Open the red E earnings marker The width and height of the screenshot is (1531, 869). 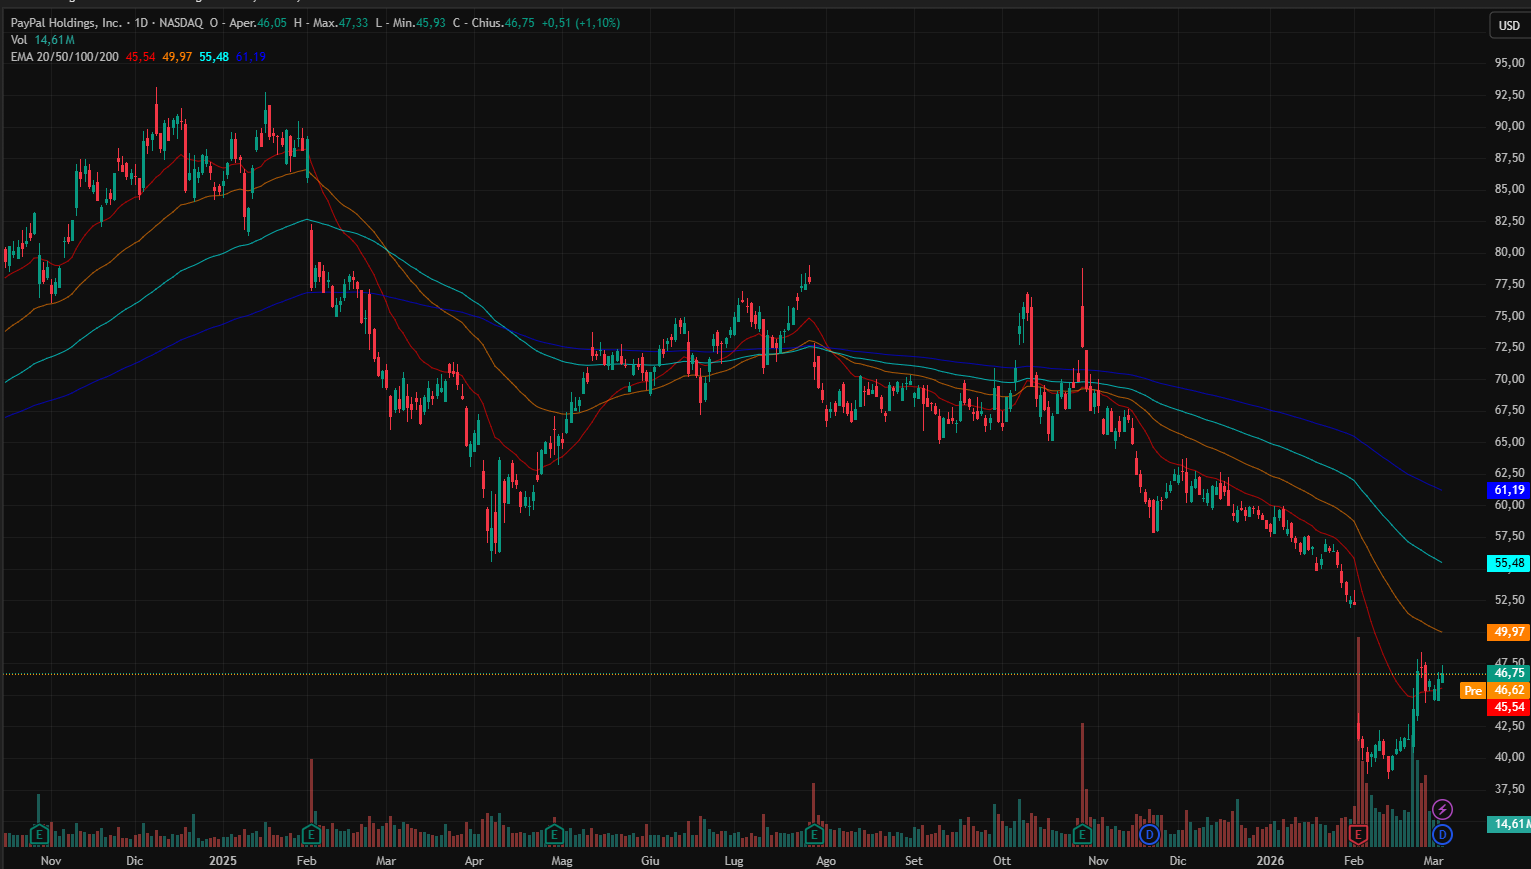[x=1358, y=834]
